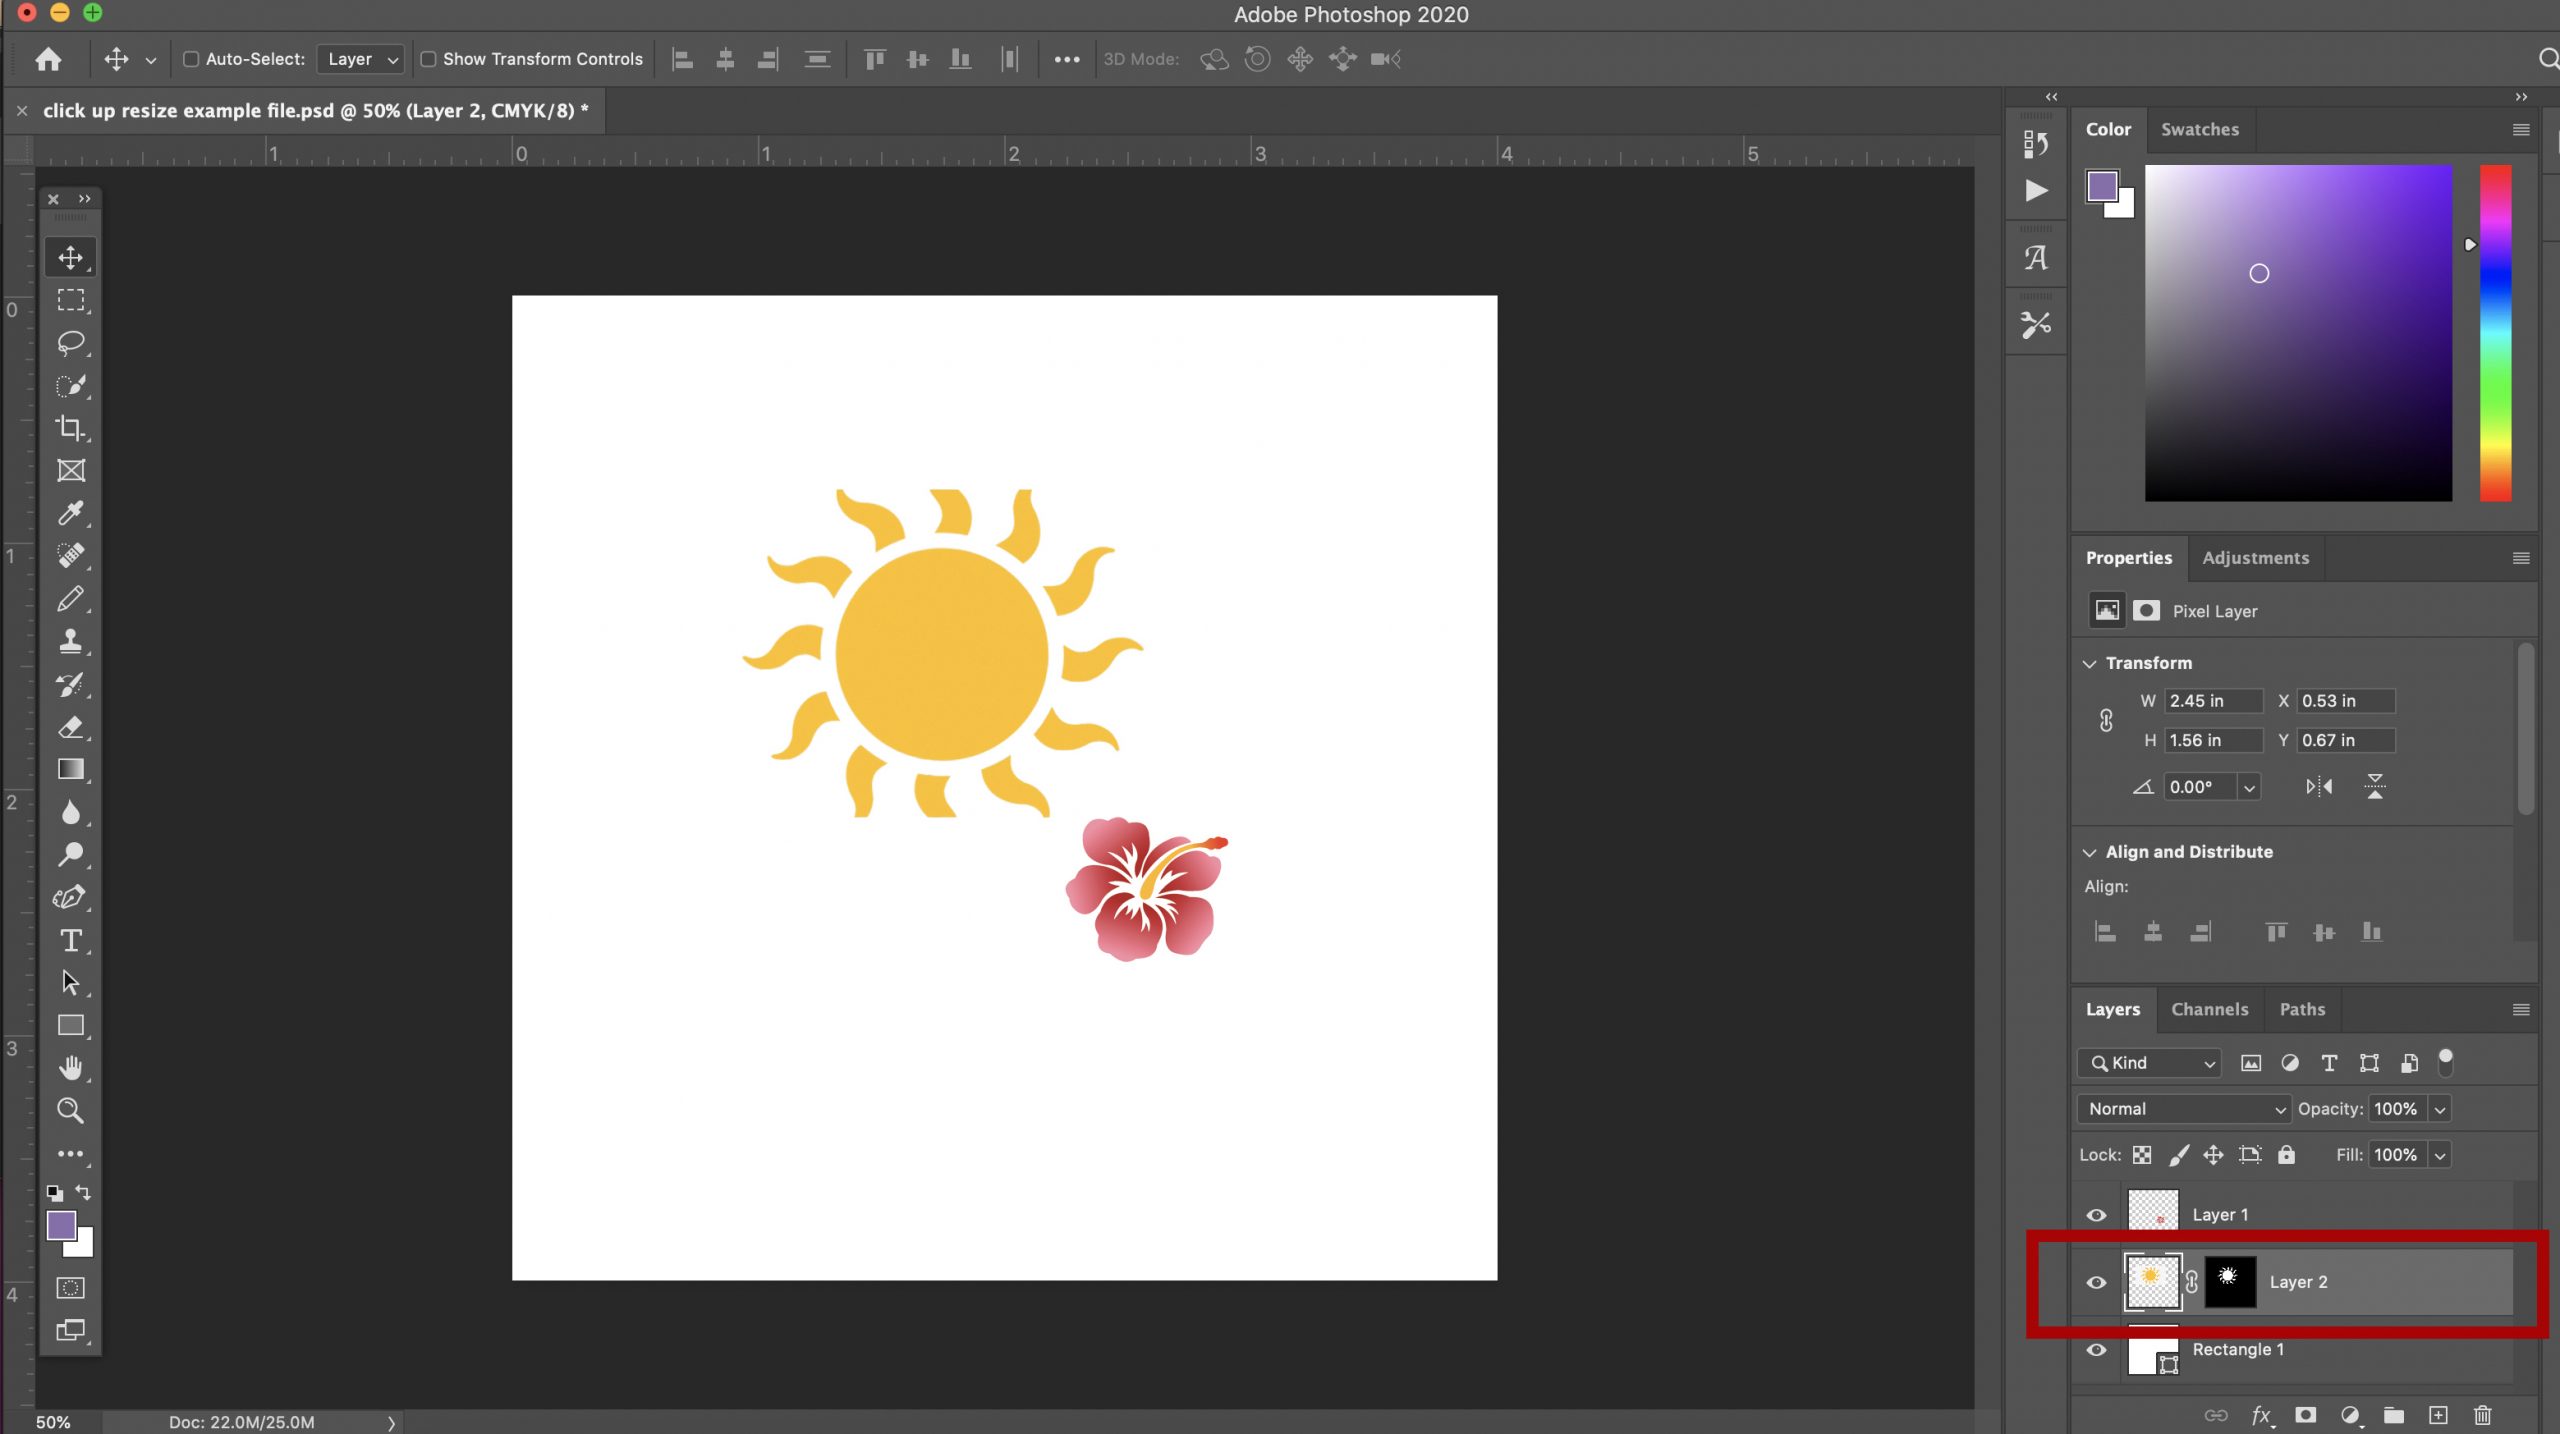Select the Move tool
2560x1434 pixels.
[x=70, y=257]
